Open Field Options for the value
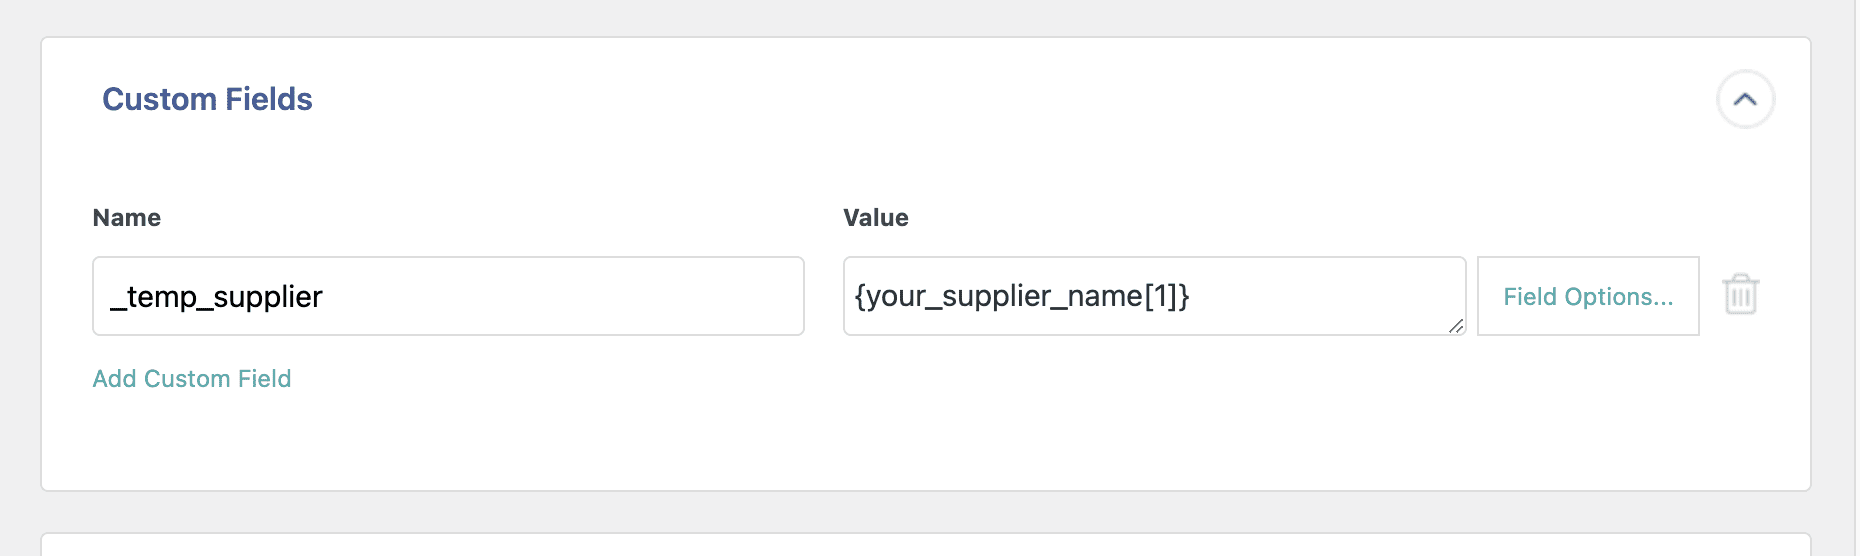 (1587, 296)
